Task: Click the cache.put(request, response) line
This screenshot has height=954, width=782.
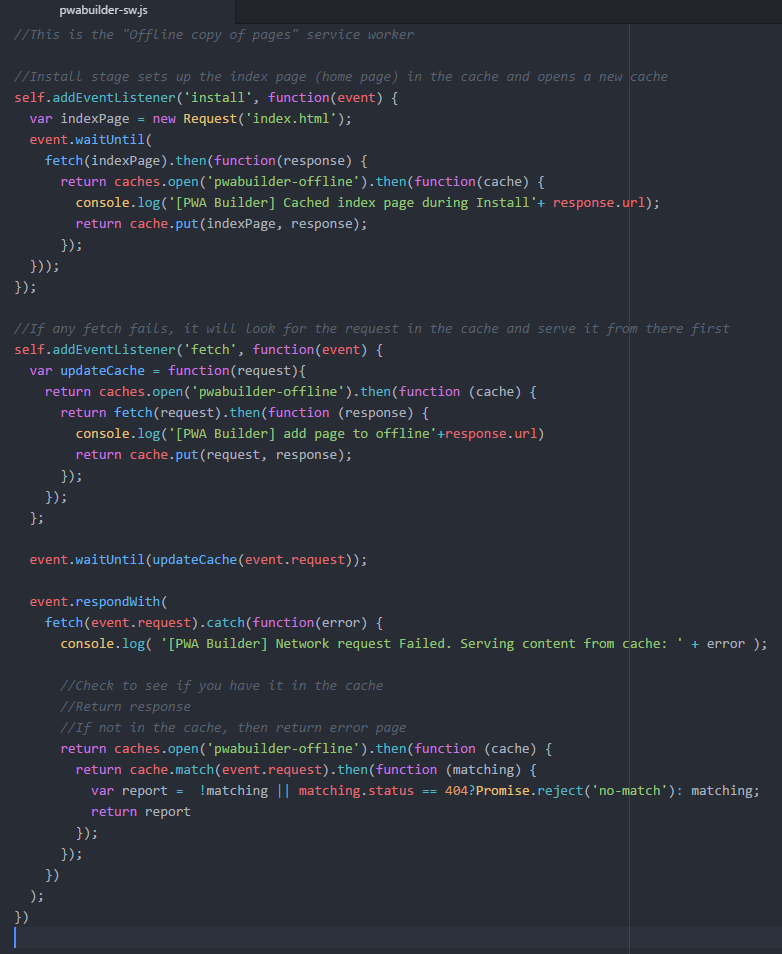Action: click(214, 454)
